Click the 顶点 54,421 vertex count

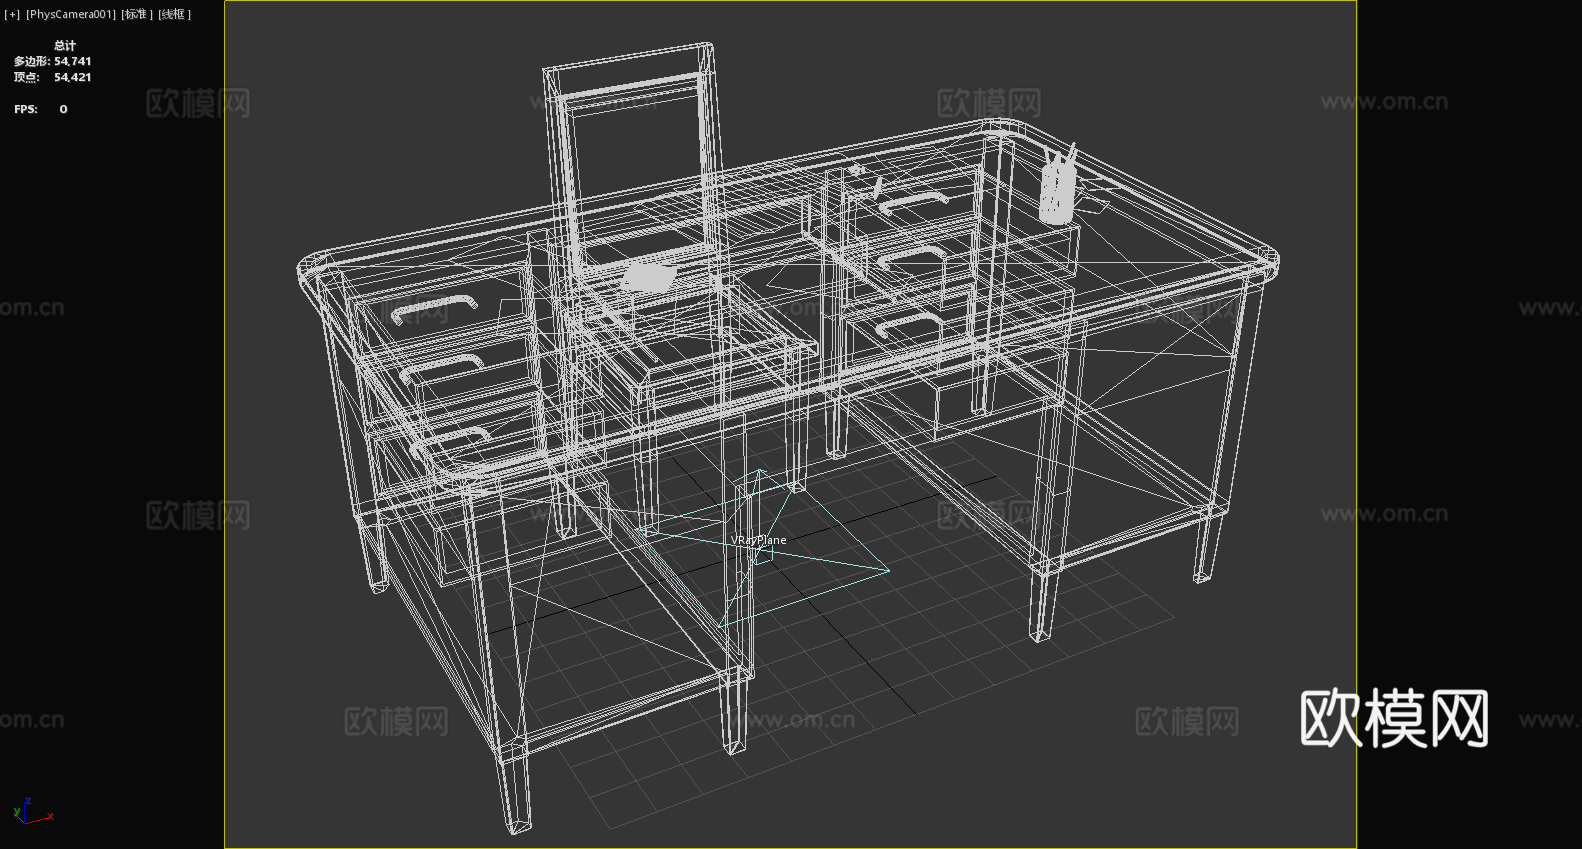[53, 77]
